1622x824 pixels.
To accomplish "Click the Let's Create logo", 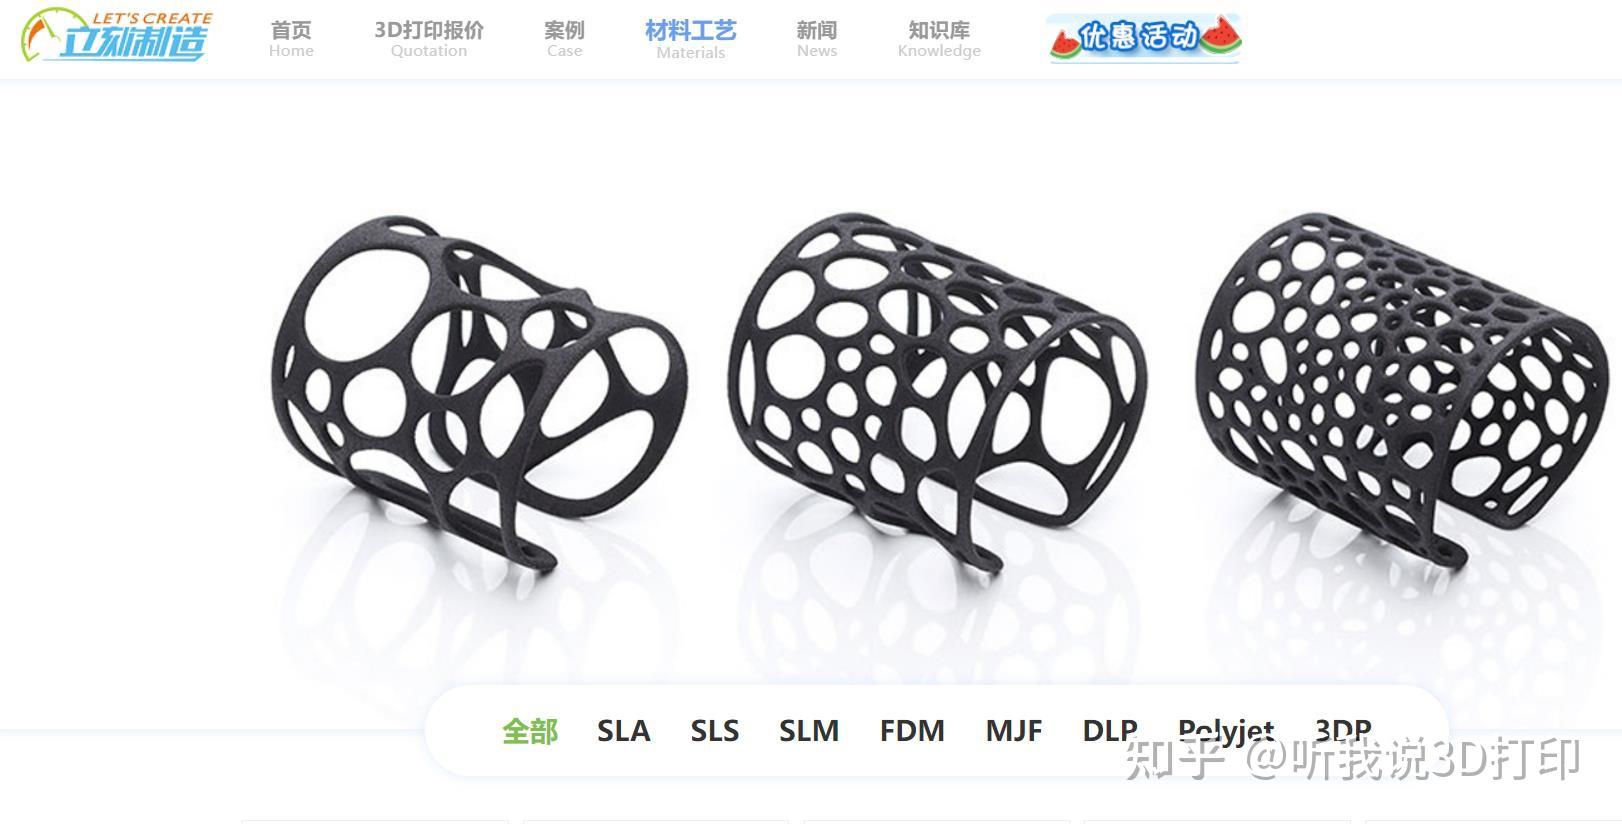I will pyautogui.click(x=117, y=35).
